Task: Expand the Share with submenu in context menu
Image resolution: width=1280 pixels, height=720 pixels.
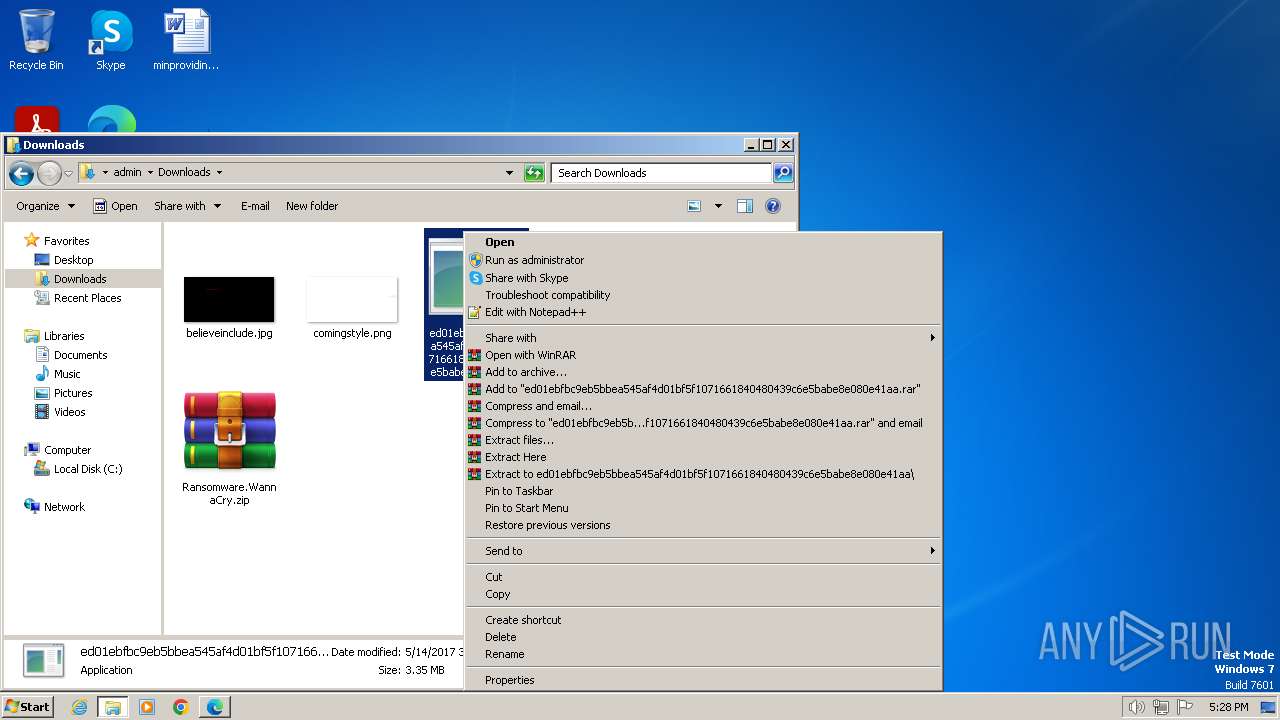Action: (x=704, y=338)
